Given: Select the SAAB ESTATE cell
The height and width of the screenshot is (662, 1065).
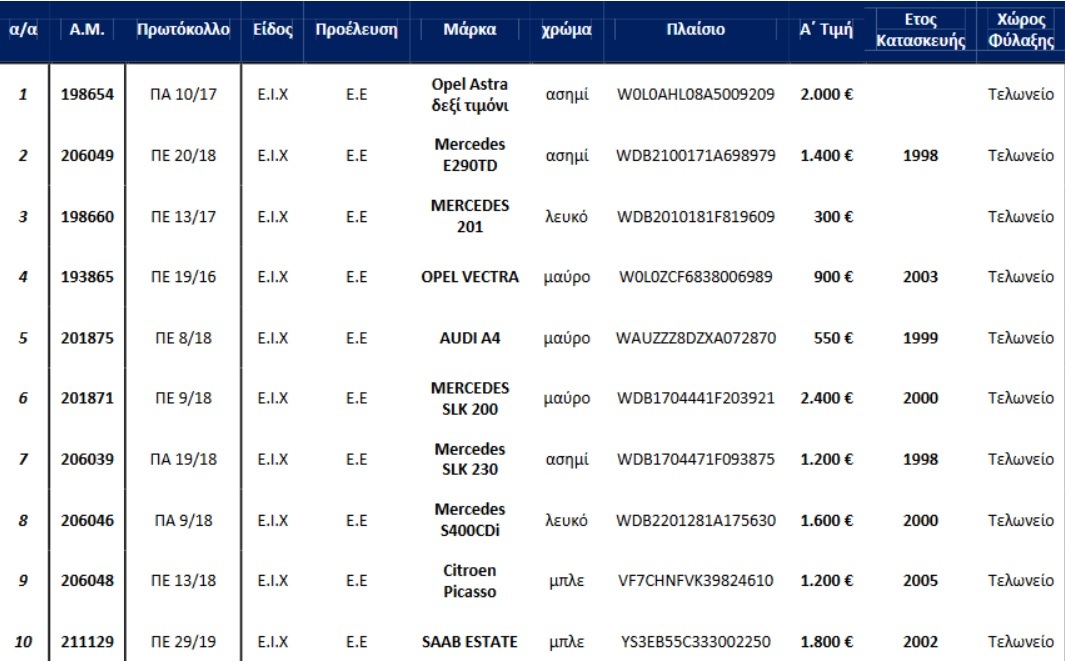Looking at the screenshot, I should coord(470,642).
